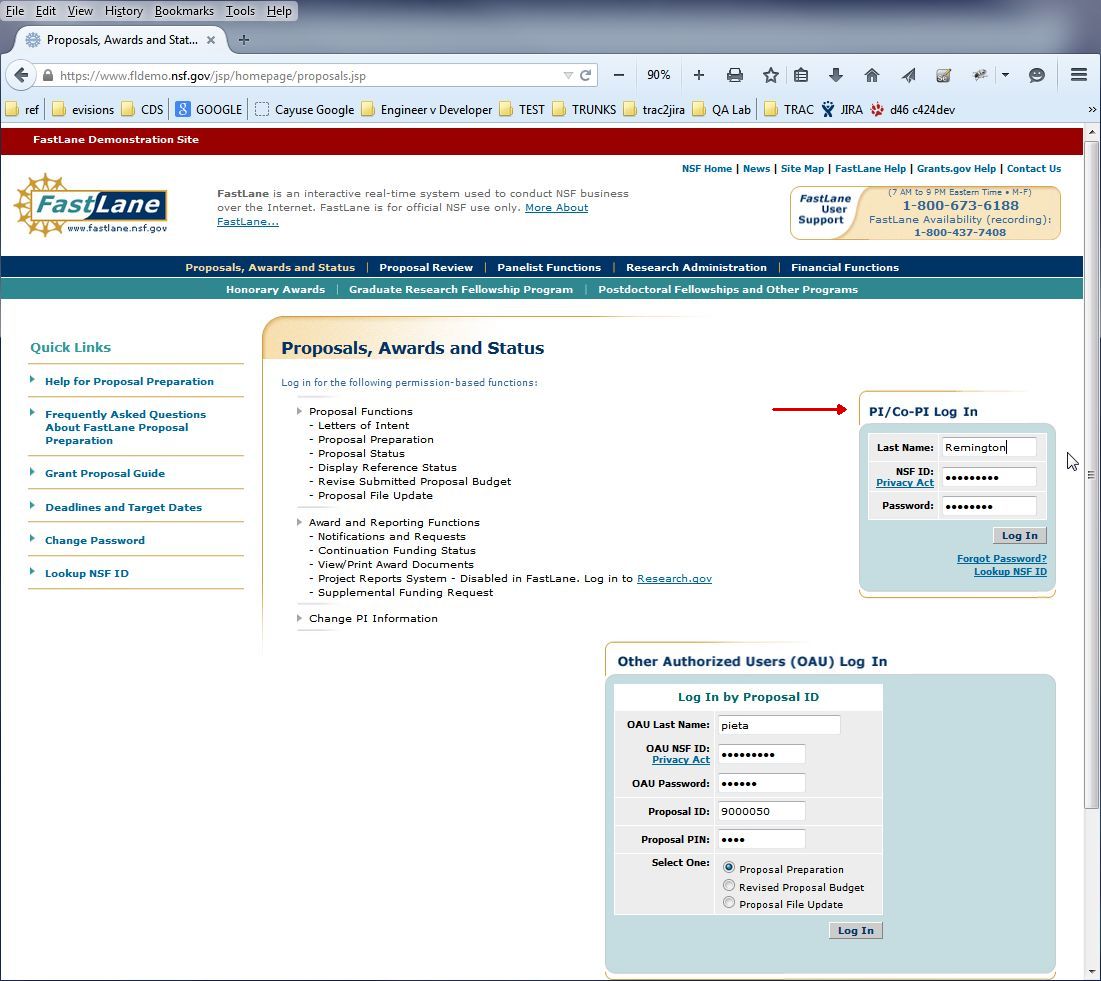Image resolution: width=1101 pixels, height=981 pixels.
Task: Reload the page with the refresh icon
Action: click(x=586, y=75)
